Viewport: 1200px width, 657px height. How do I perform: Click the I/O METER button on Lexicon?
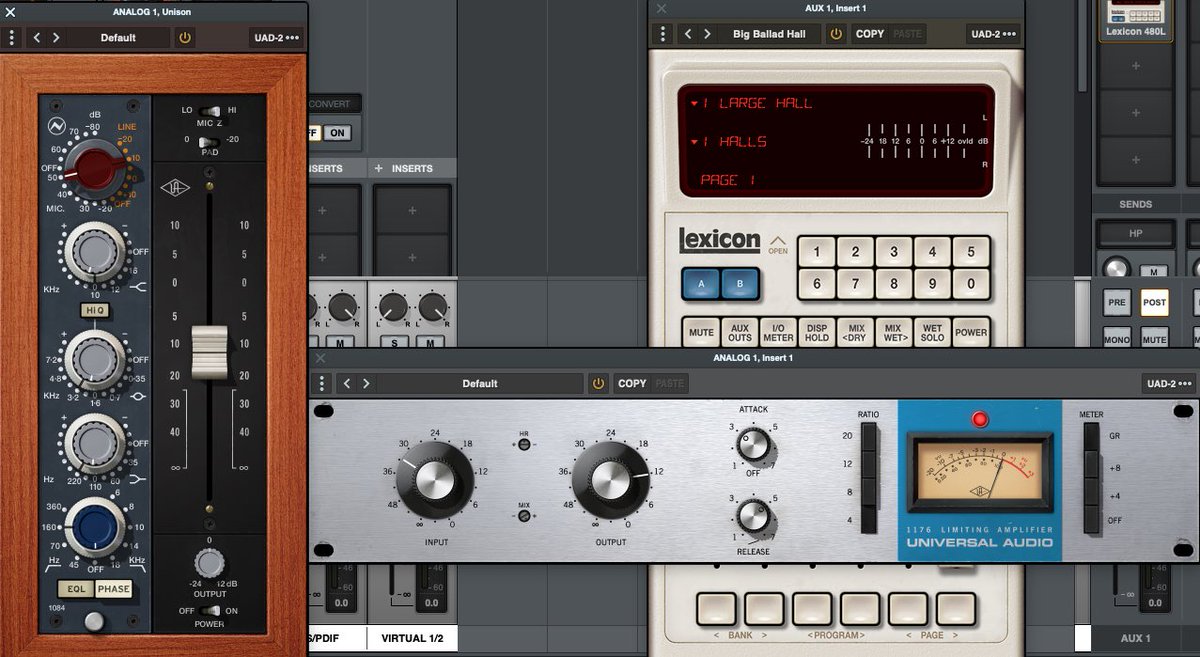click(778, 332)
